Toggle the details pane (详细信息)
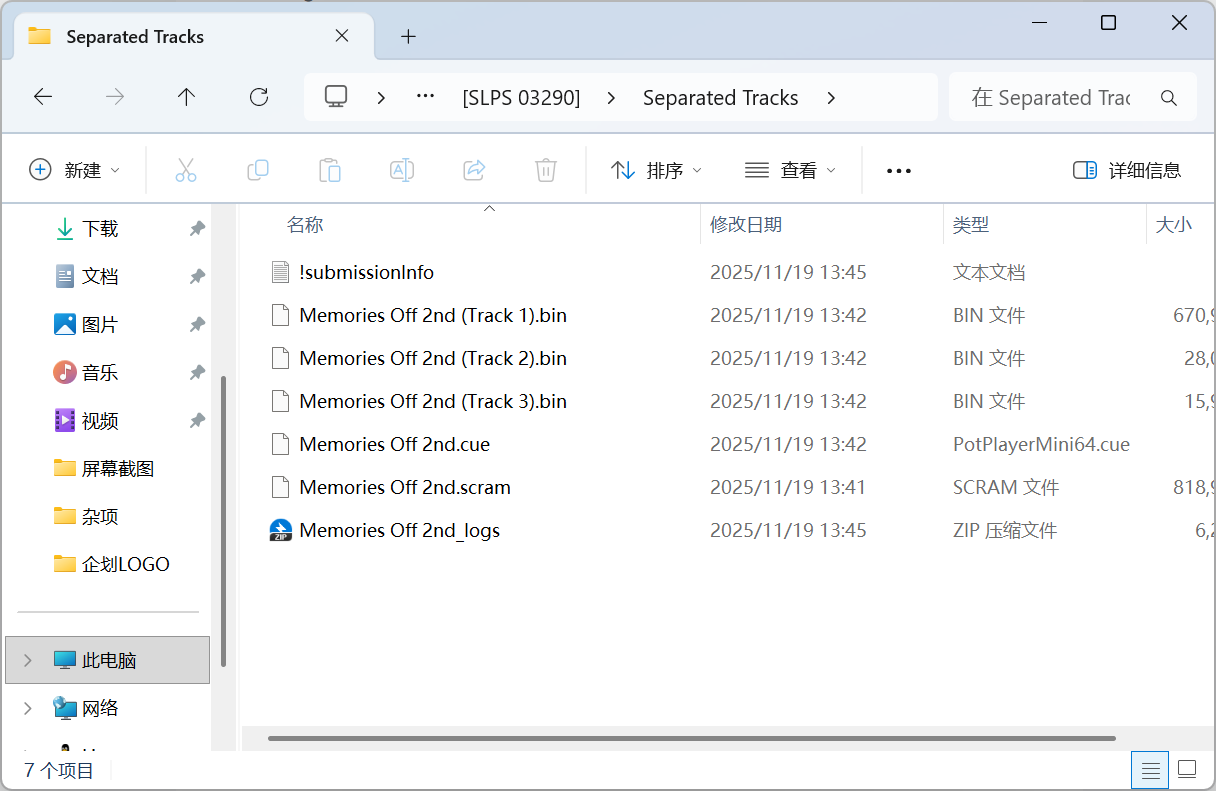1216x791 pixels. pyautogui.click(x=1127, y=170)
